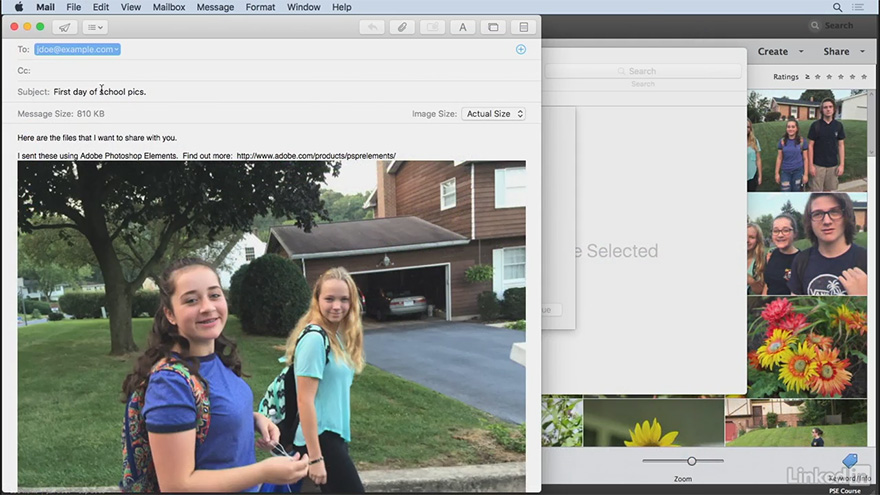Open the Help menu
This screenshot has width=880, height=495.
(342, 7)
